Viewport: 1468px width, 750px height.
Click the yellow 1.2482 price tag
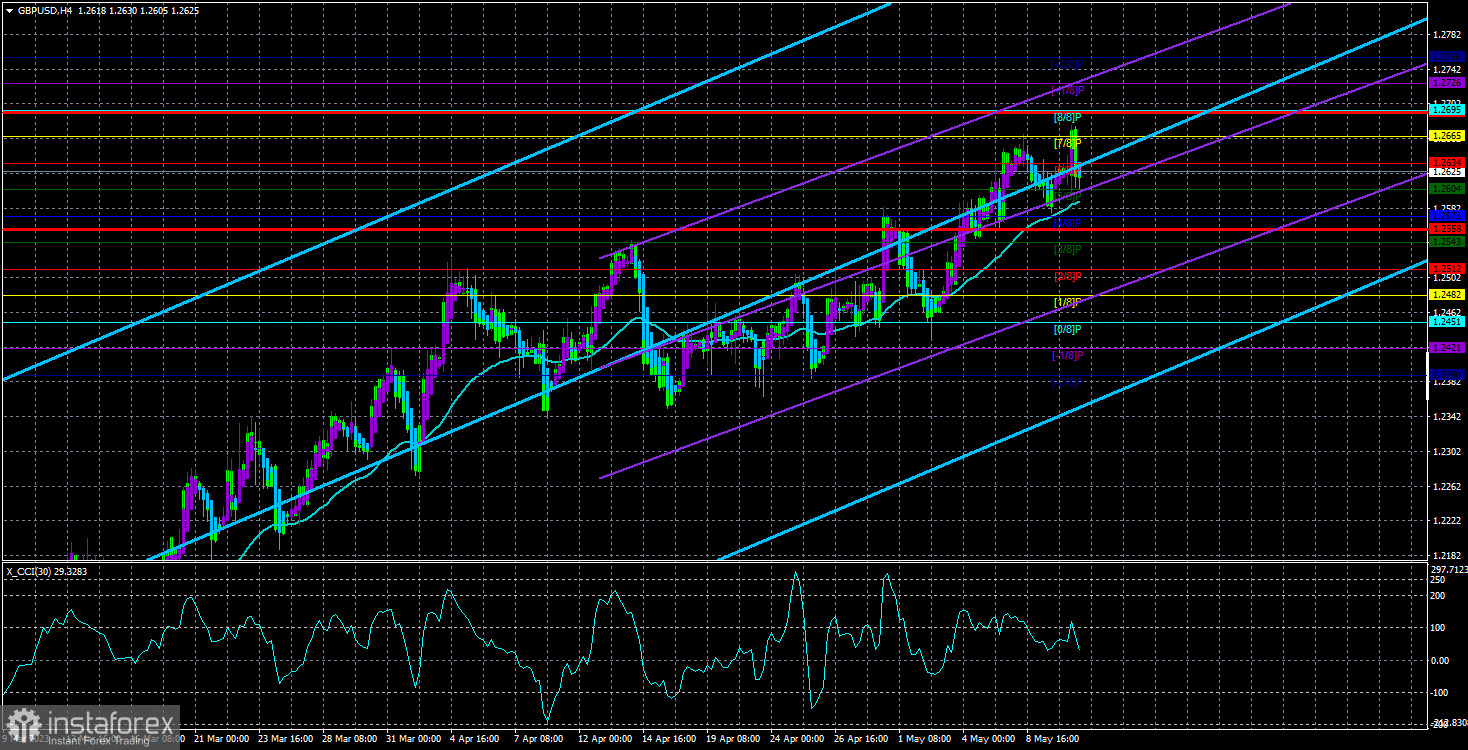[x=1448, y=295]
